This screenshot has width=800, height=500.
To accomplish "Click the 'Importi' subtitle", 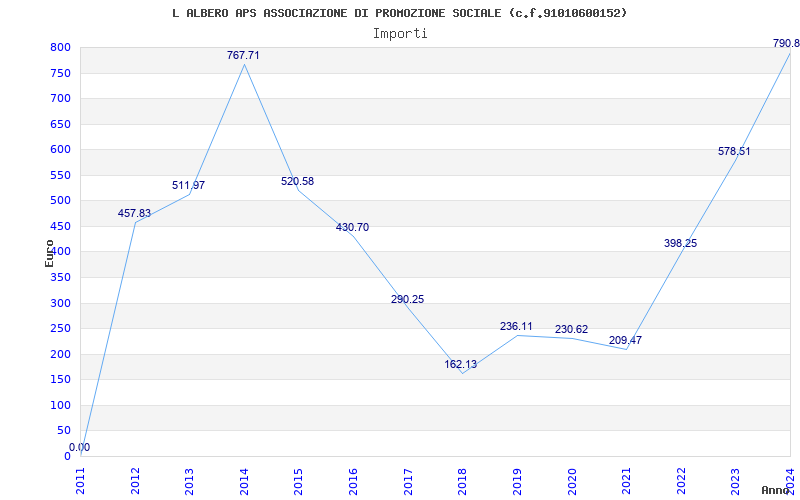I will click(400, 34).
